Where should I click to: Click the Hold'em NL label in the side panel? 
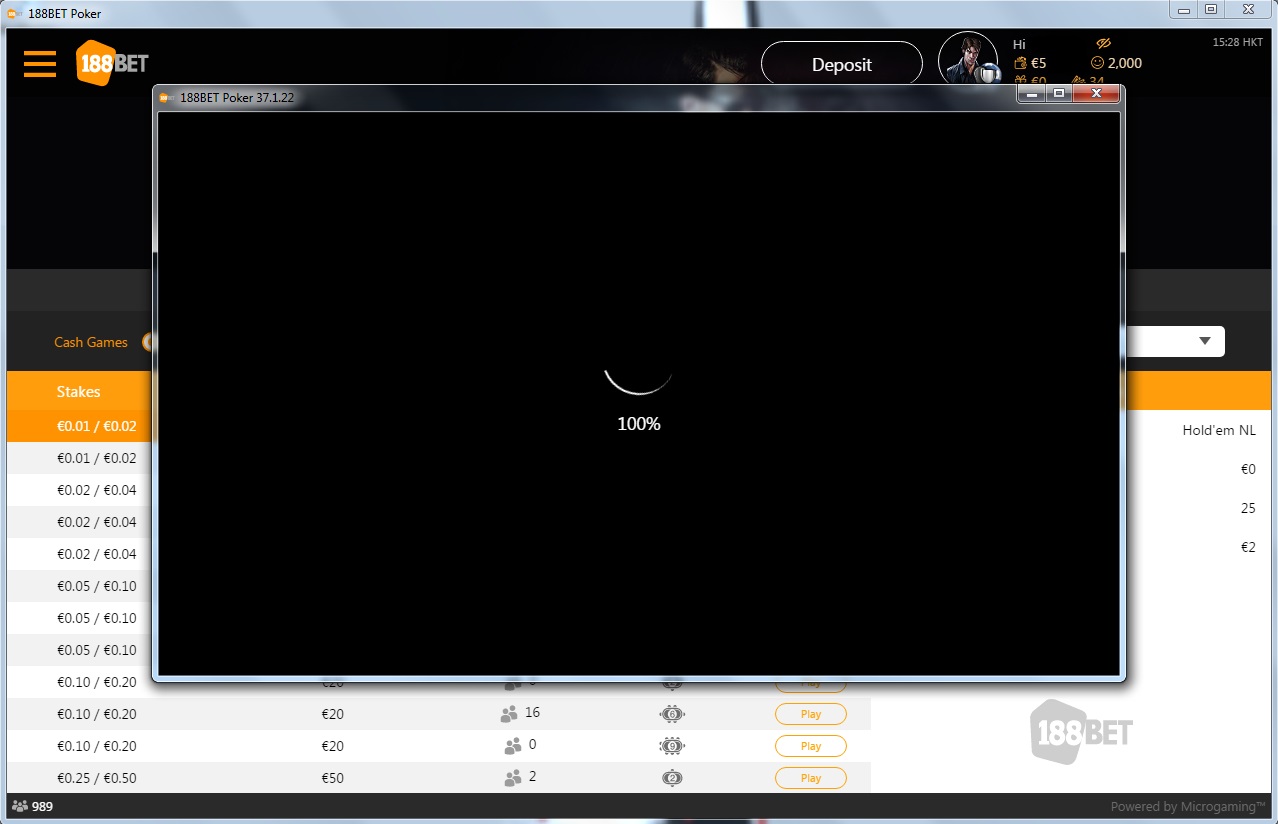tap(1219, 431)
